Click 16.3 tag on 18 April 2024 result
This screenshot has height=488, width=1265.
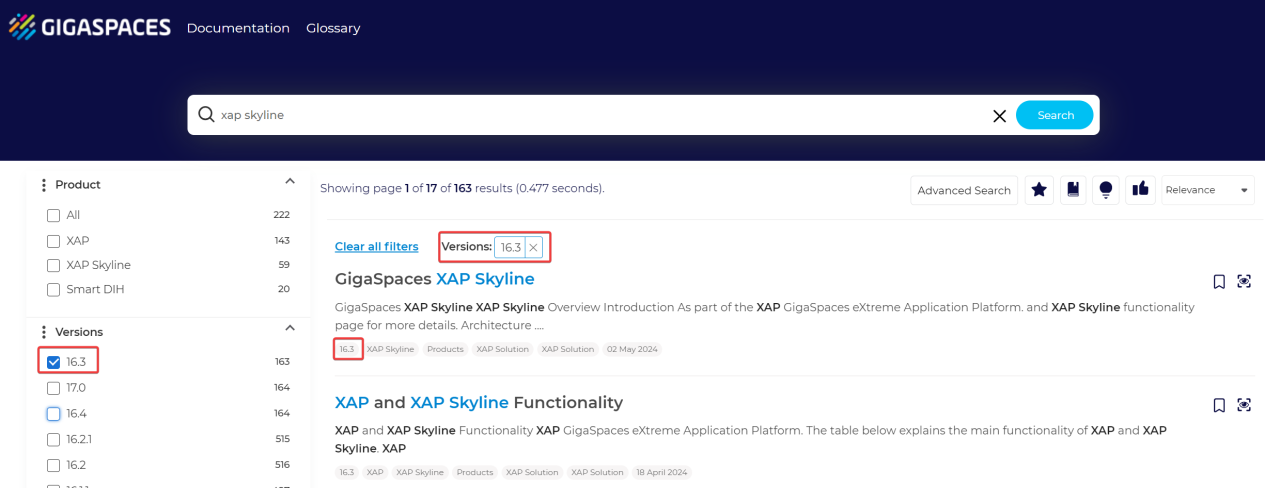pyautogui.click(x=347, y=472)
